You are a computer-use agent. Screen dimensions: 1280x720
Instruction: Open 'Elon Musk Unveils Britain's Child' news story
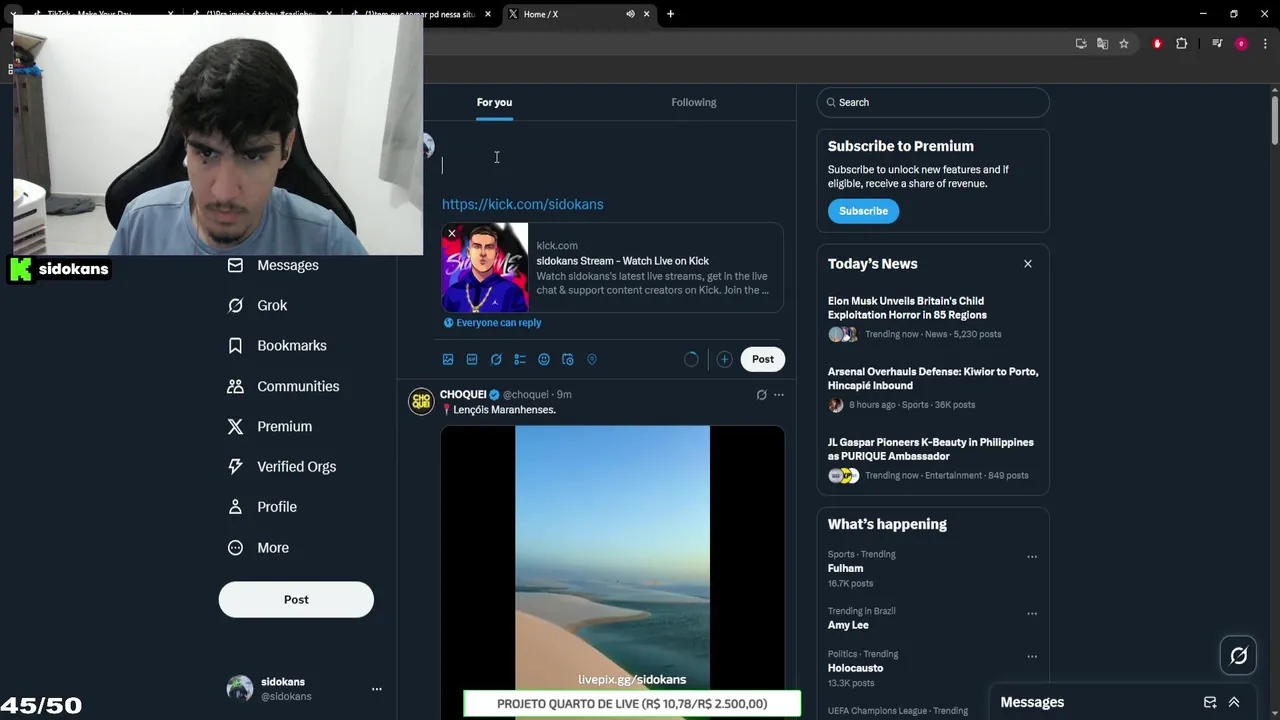[907, 308]
